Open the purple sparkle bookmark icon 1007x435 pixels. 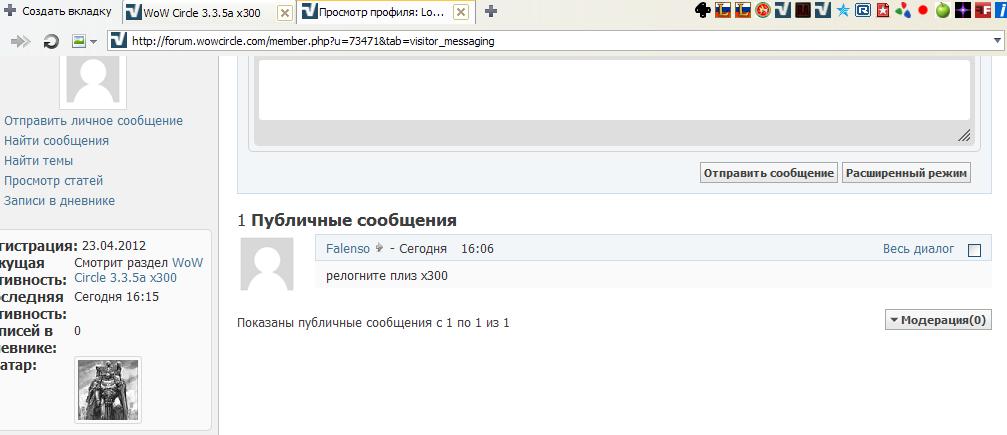961,11
